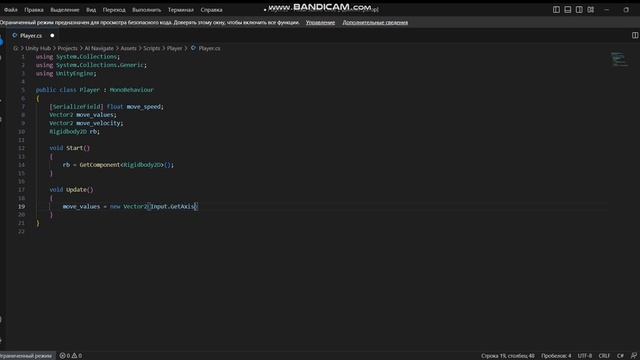
Task: Open the Справка menu
Action: (x=211, y=10)
